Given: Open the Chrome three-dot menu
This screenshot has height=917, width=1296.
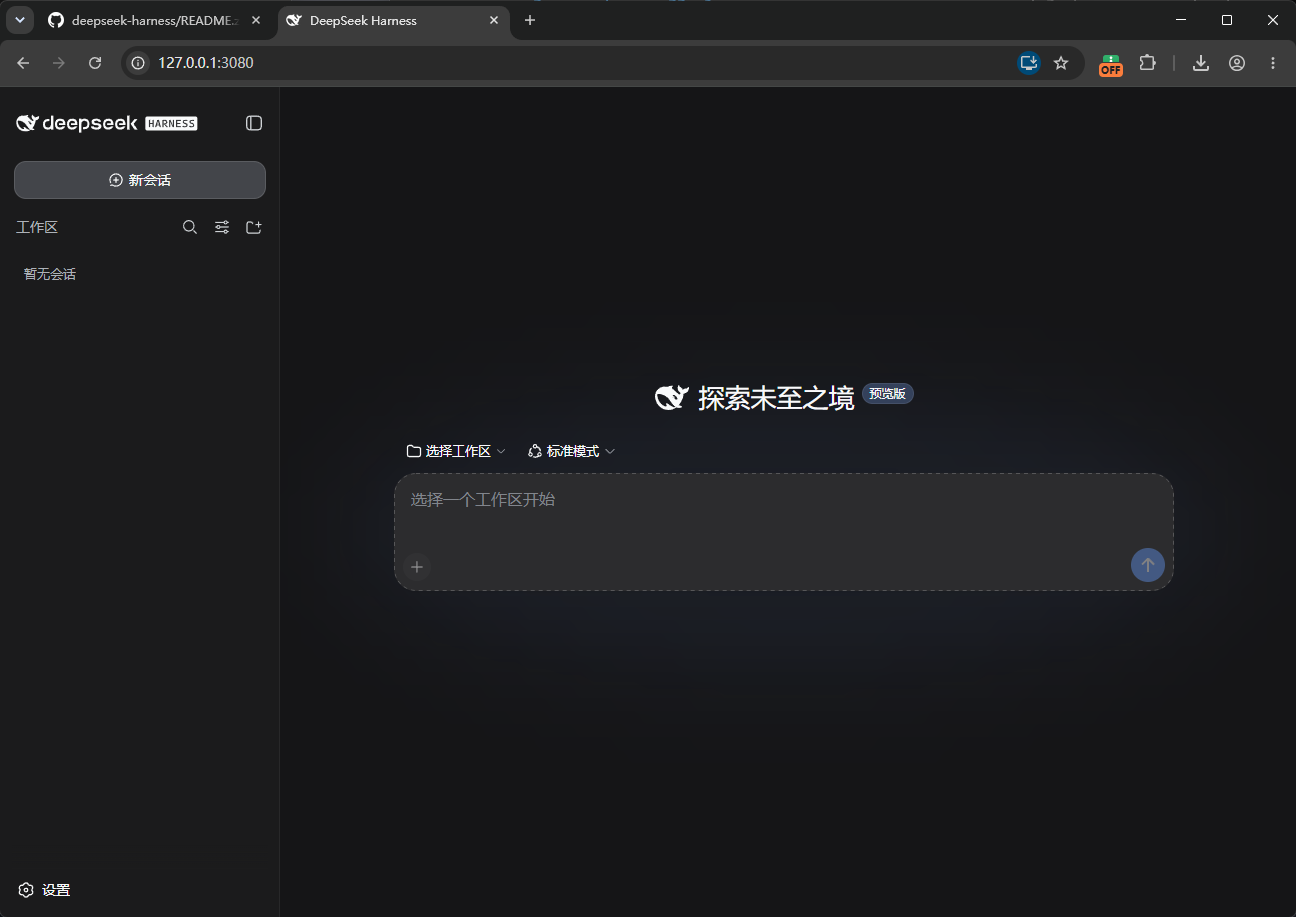Looking at the screenshot, I should pos(1273,63).
